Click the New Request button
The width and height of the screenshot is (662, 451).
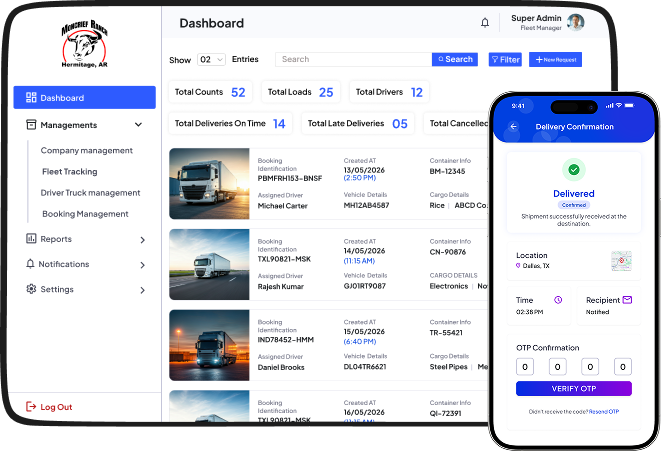[556, 60]
